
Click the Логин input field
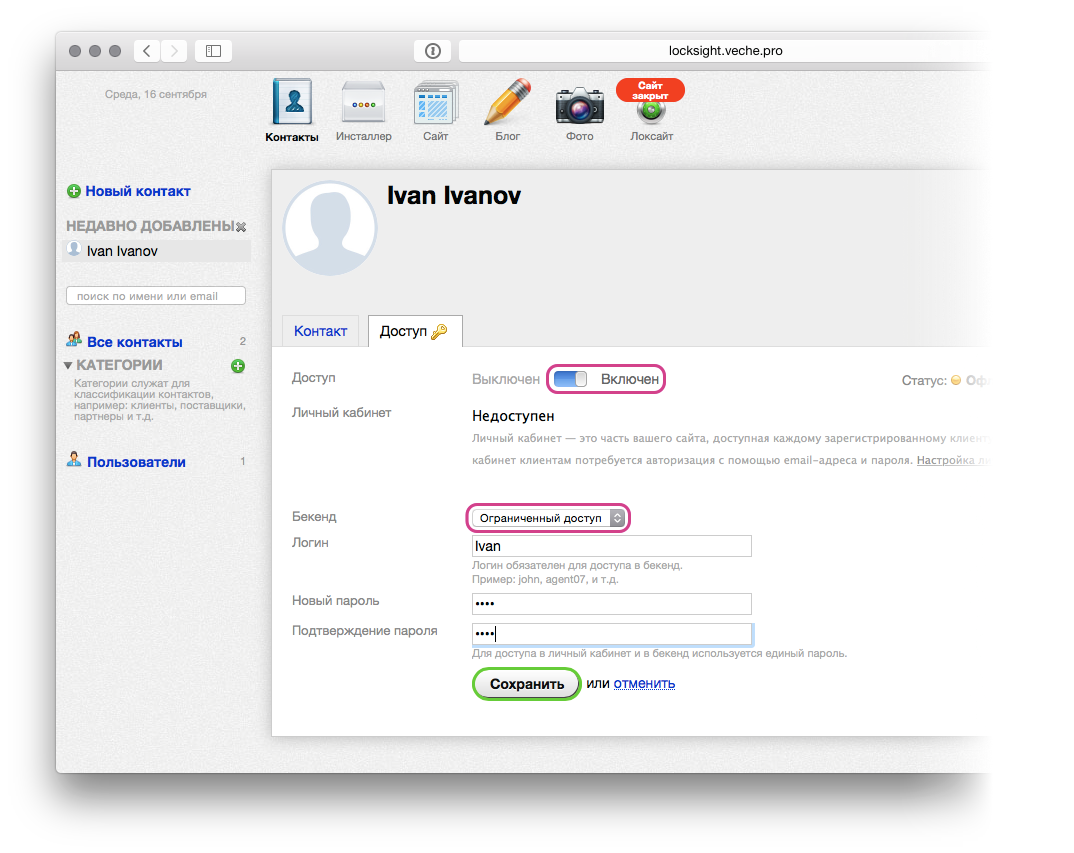(x=612, y=546)
